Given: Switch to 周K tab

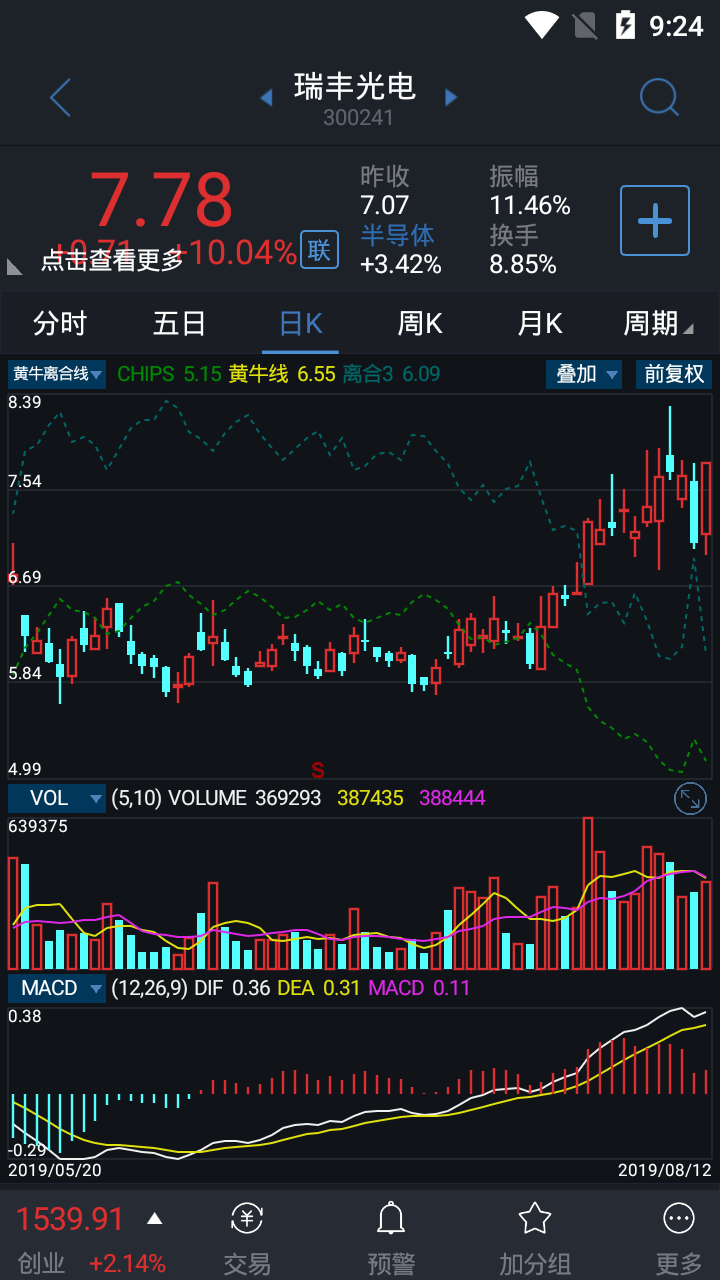Looking at the screenshot, I should (x=420, y=323).
